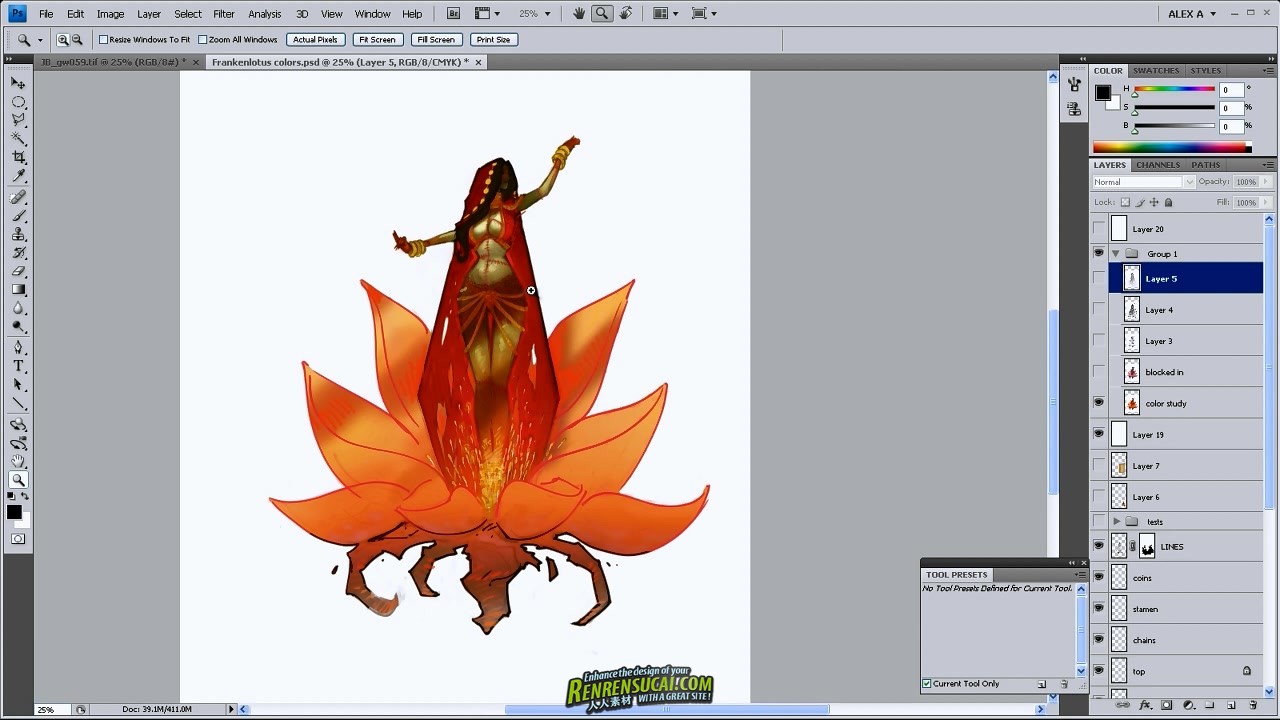
Task: Click the Delete layer trash icon
Action: click(1252, 706)
